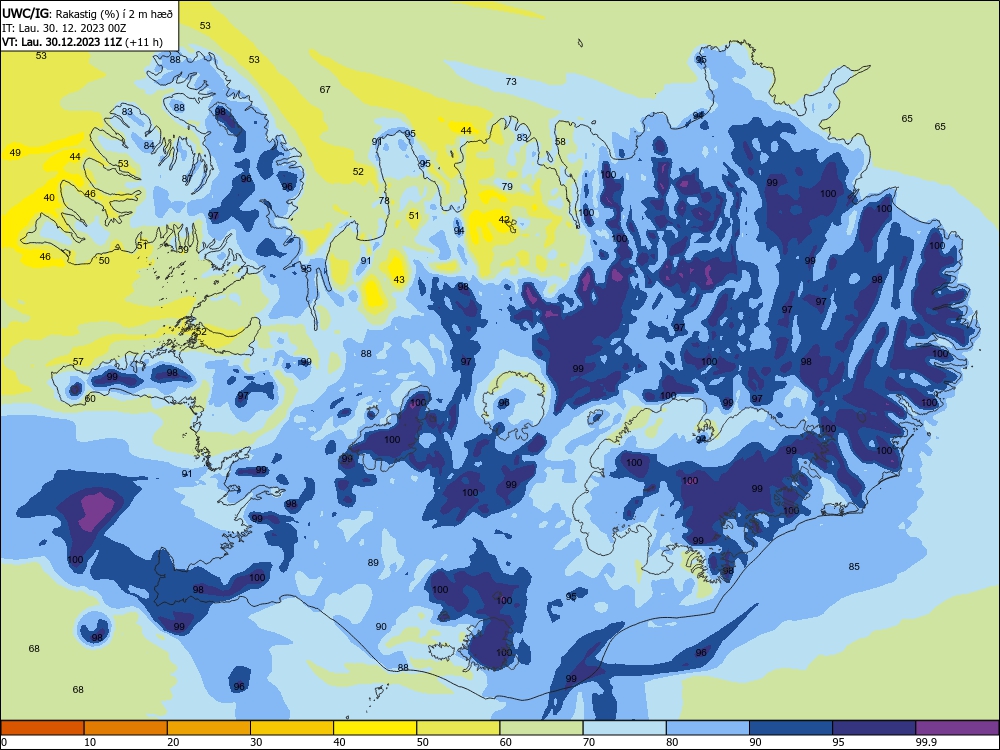Click the map value '57' on the western peninsula

click(x=78, y=362)
